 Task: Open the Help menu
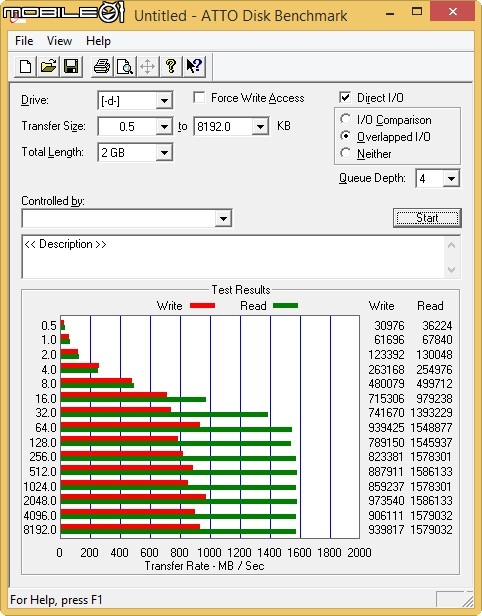click(x=98, y=41)
